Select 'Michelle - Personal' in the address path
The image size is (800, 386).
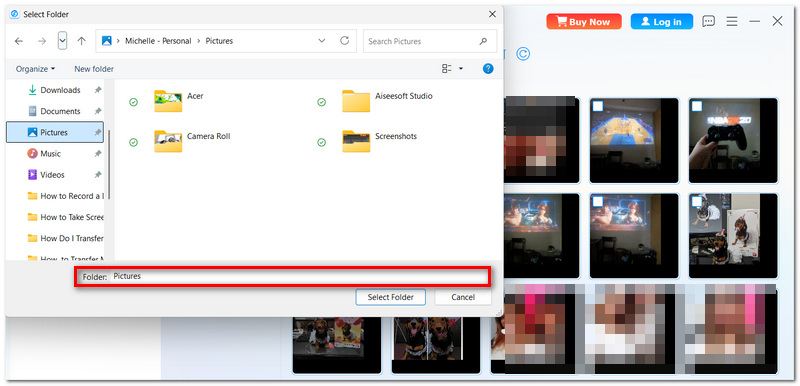coord(158,41)
